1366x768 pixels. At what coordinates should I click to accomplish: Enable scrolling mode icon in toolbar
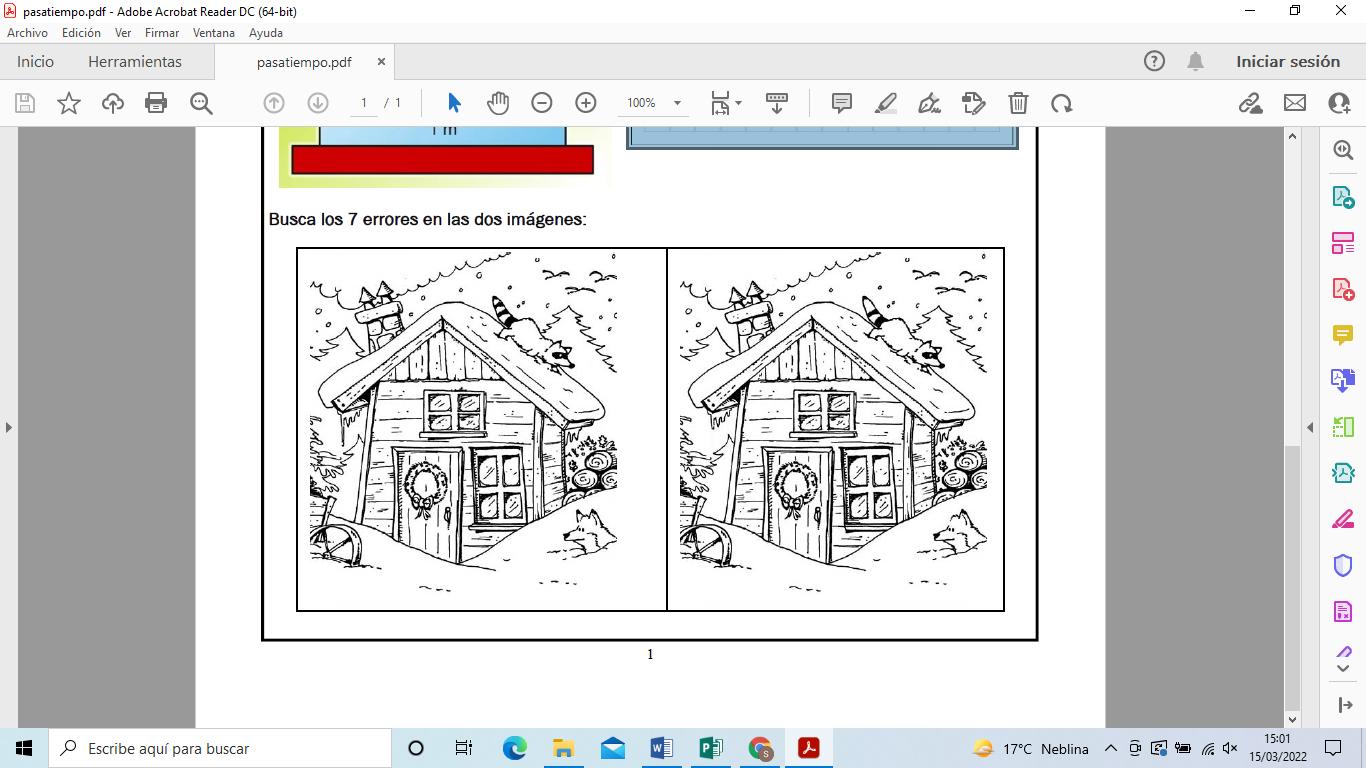coord(777,103)
